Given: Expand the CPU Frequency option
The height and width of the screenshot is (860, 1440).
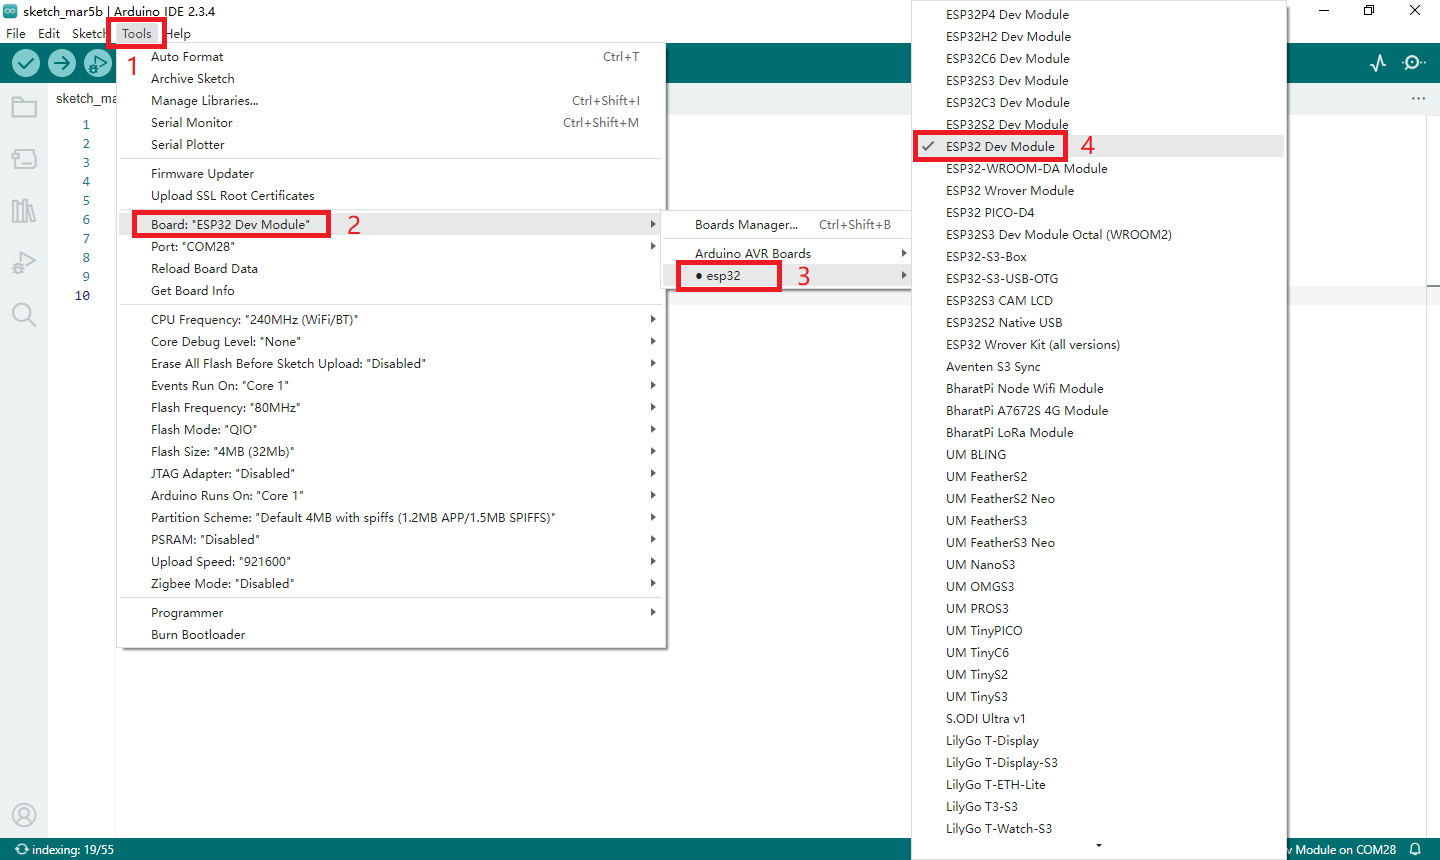Looking at the screenshot, I should [x=392, y=320].
